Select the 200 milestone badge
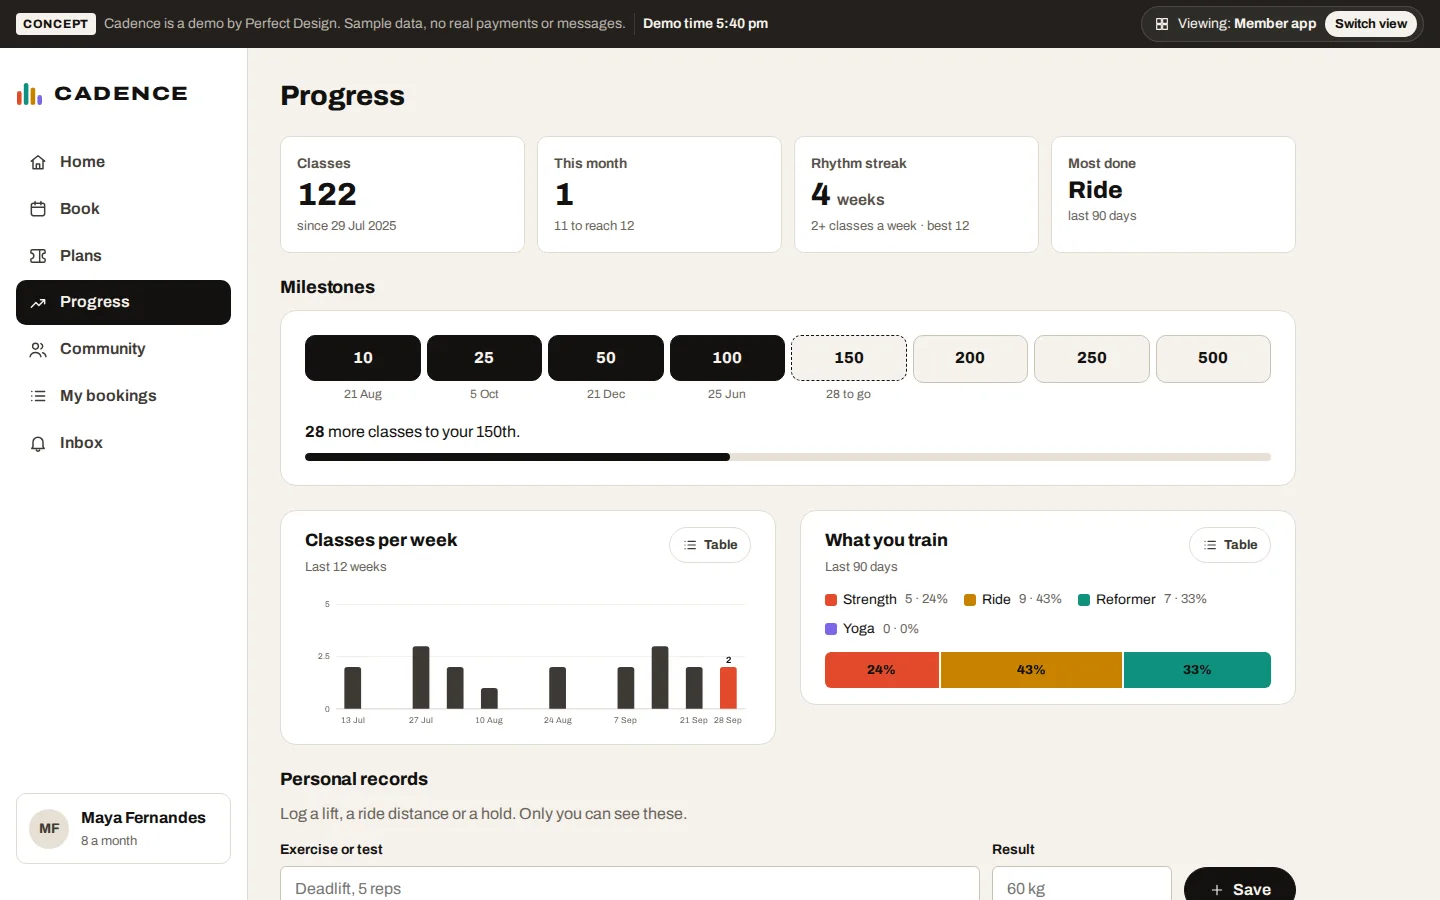Image resolution: width=1440 pixels, height=900 pixels. click(x=970, y=358)
